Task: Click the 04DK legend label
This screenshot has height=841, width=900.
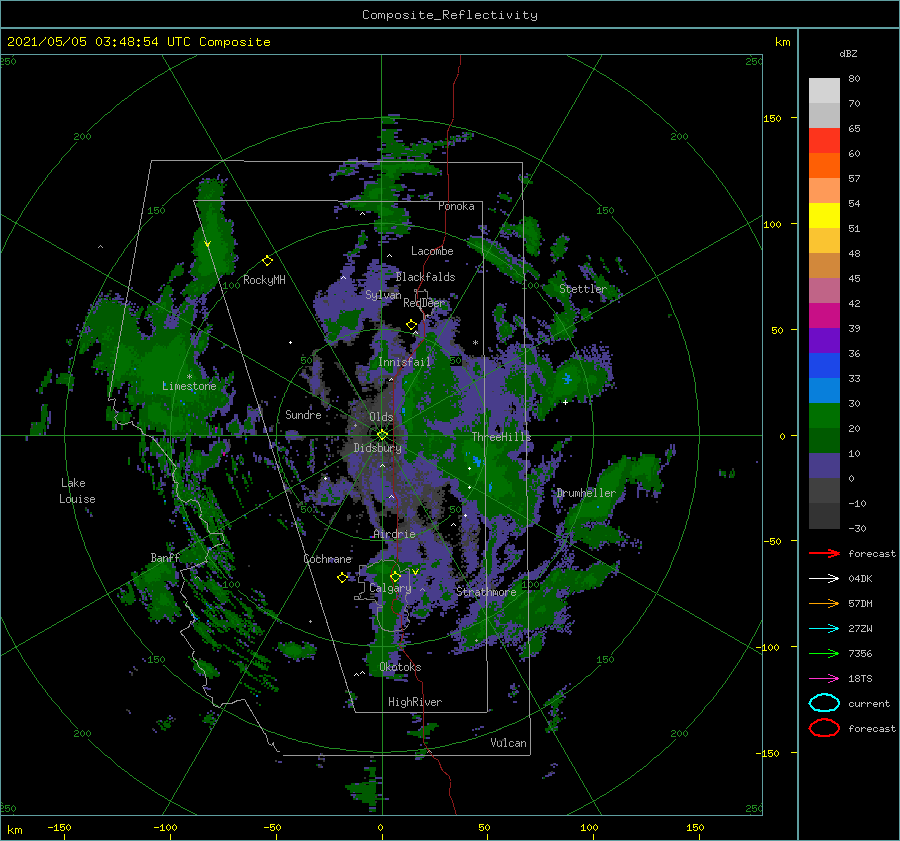Action: click(860, 579)
